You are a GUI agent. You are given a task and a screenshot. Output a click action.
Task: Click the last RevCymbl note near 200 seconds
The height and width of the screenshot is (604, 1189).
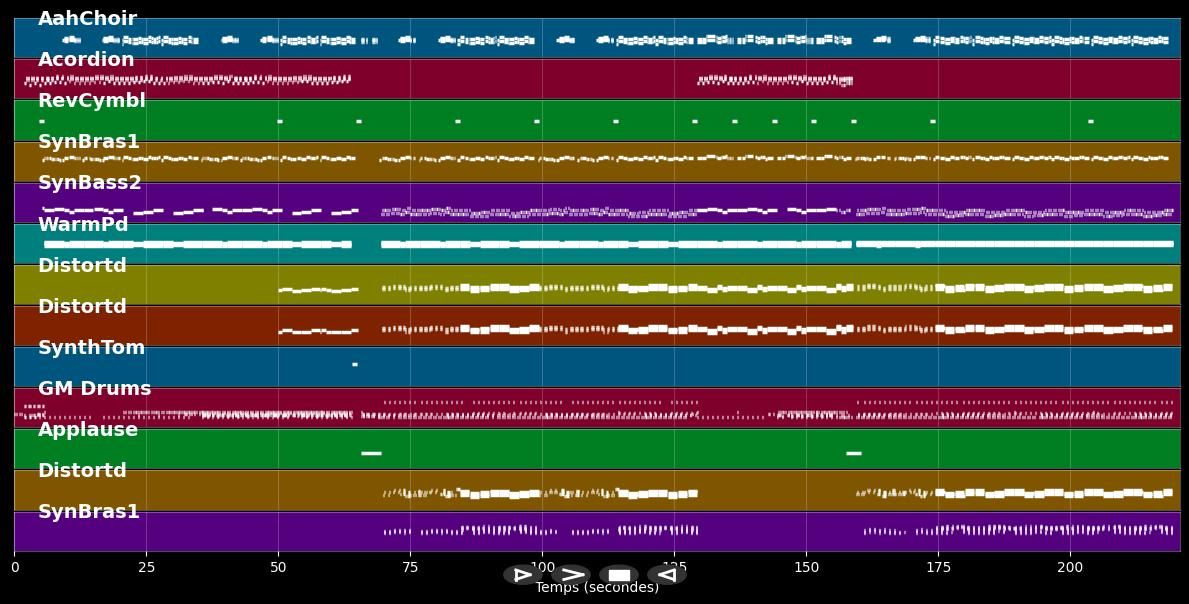(1090, 121)
